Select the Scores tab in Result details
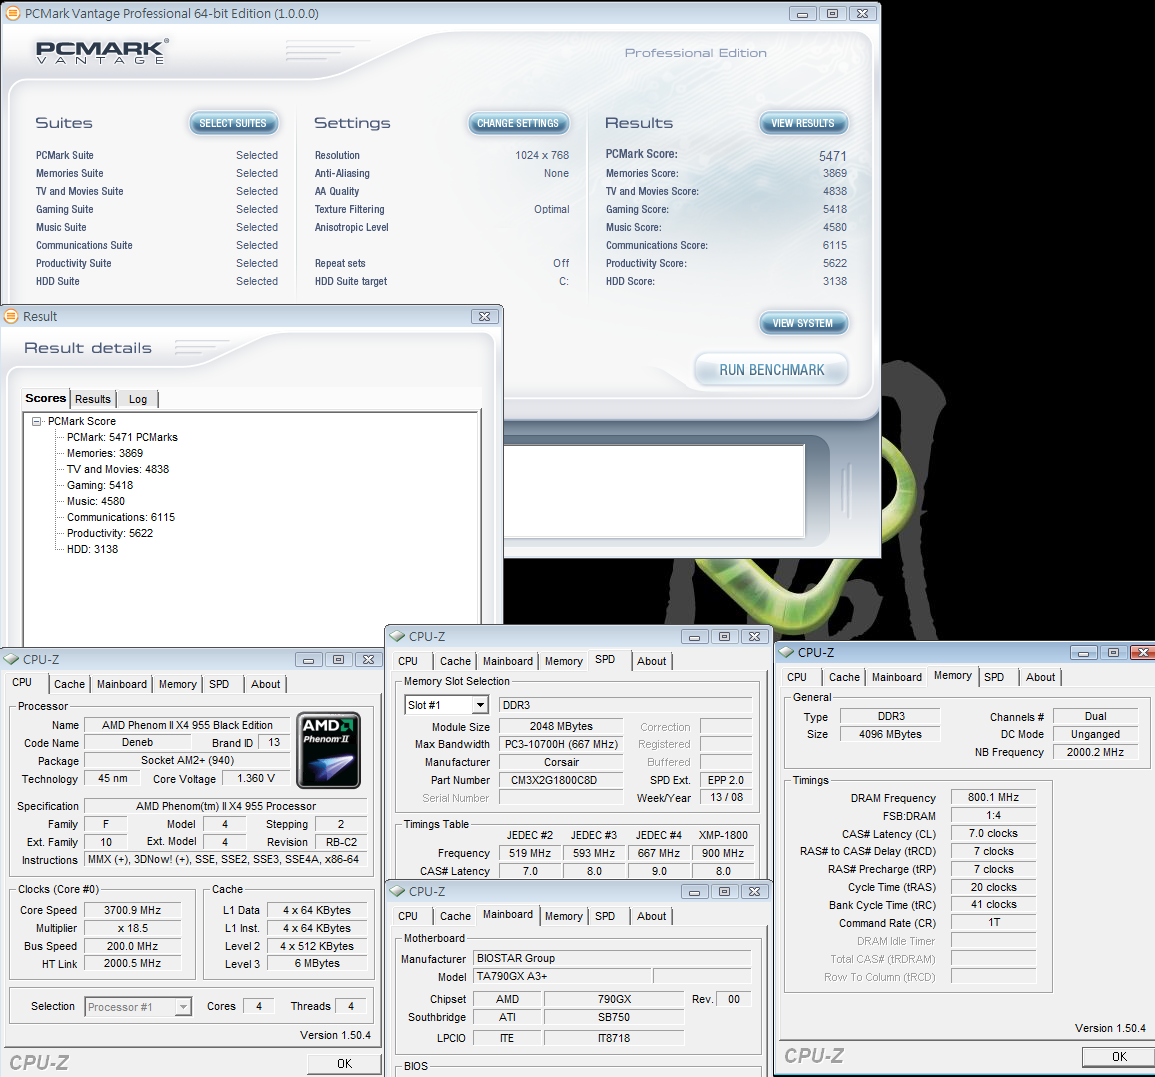This screenshot has height=1077, width=1155. [x=46, y=398]
